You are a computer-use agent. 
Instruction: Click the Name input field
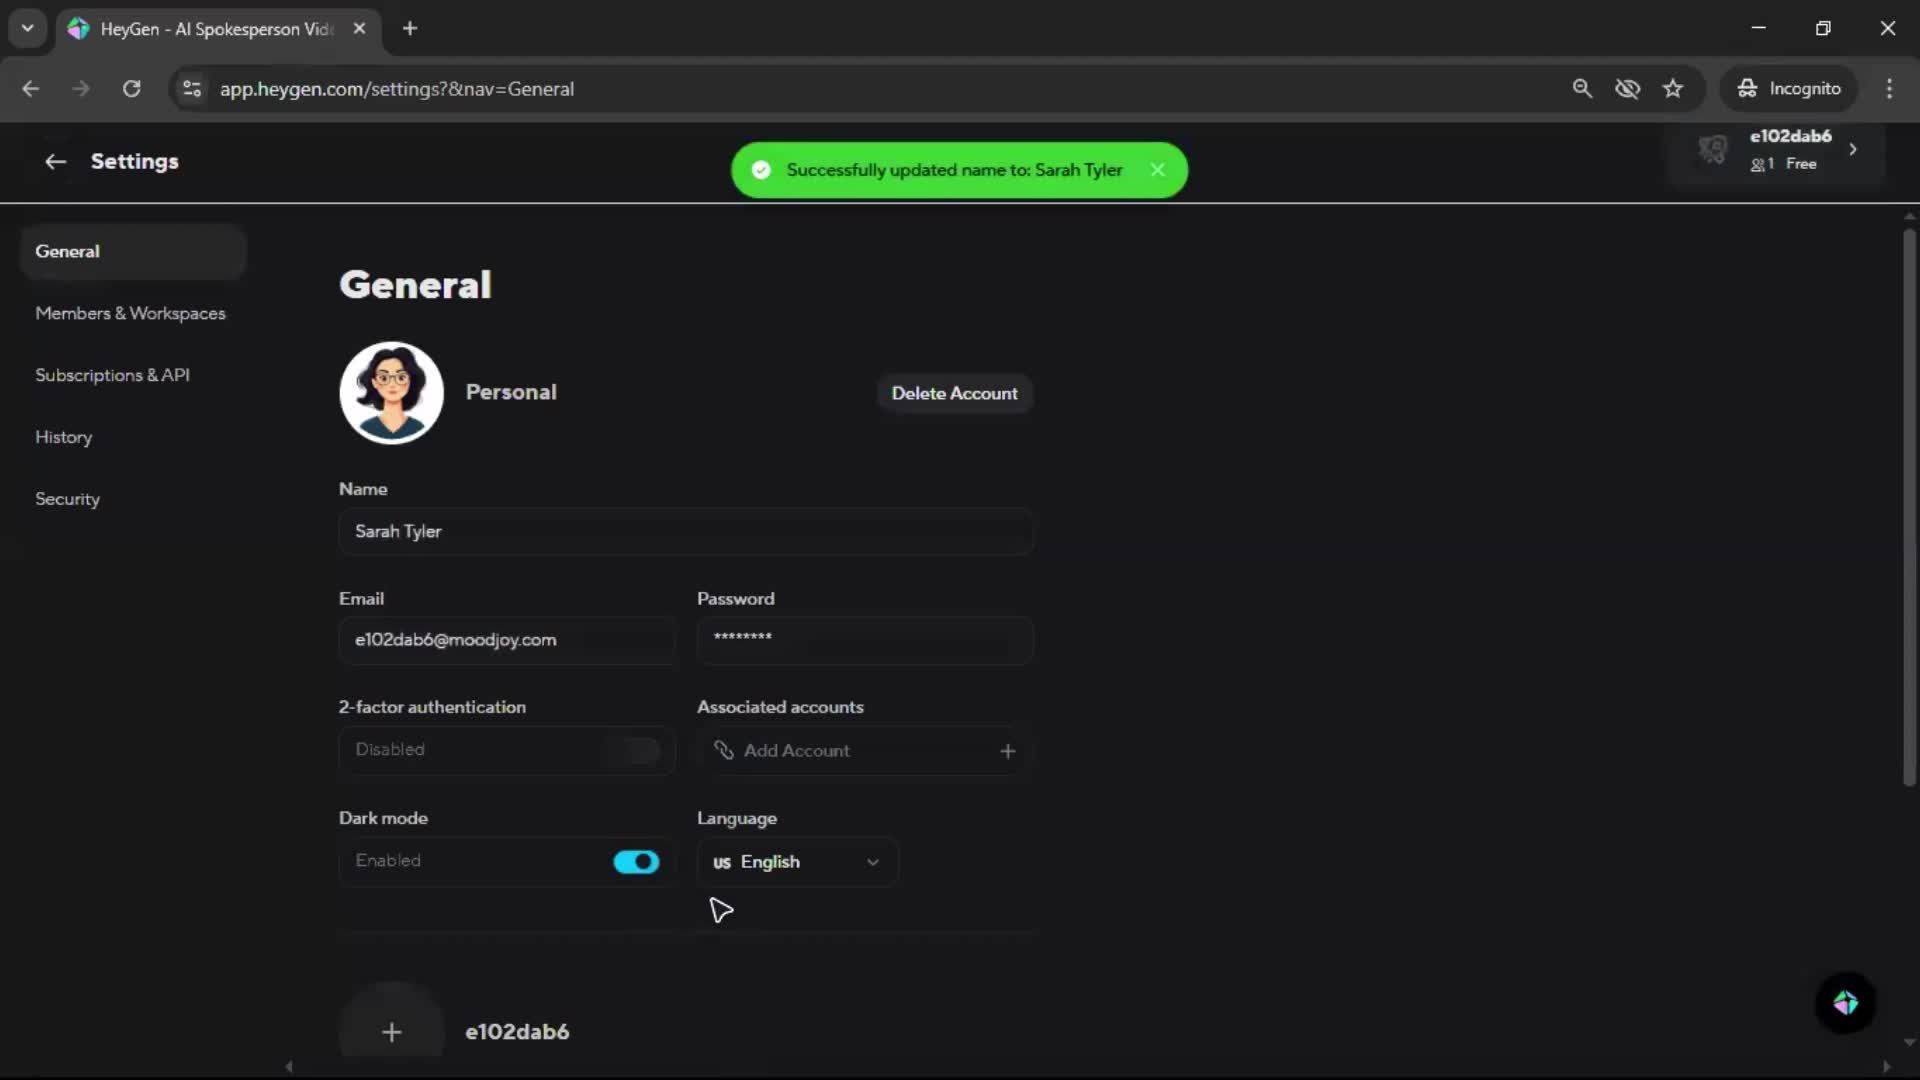(x=685, y=532)
